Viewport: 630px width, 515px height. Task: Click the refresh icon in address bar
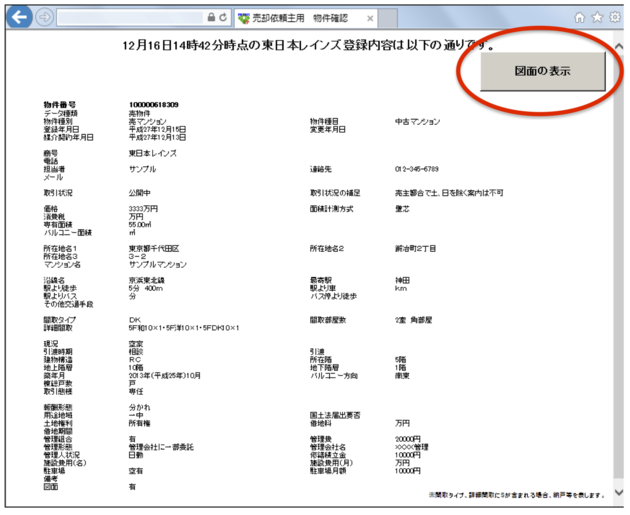pyautogui.click(x=223, y=17)
